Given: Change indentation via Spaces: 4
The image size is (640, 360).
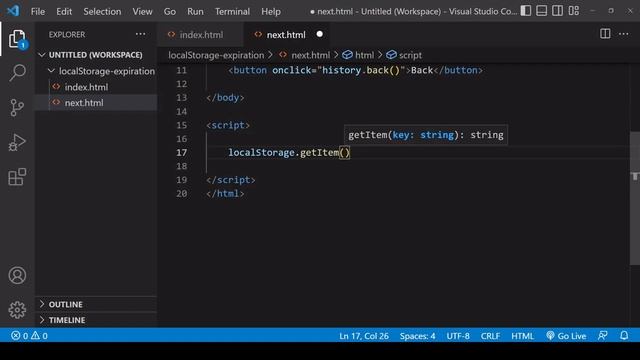Looking at the screenshot, I should coord(417,336).
